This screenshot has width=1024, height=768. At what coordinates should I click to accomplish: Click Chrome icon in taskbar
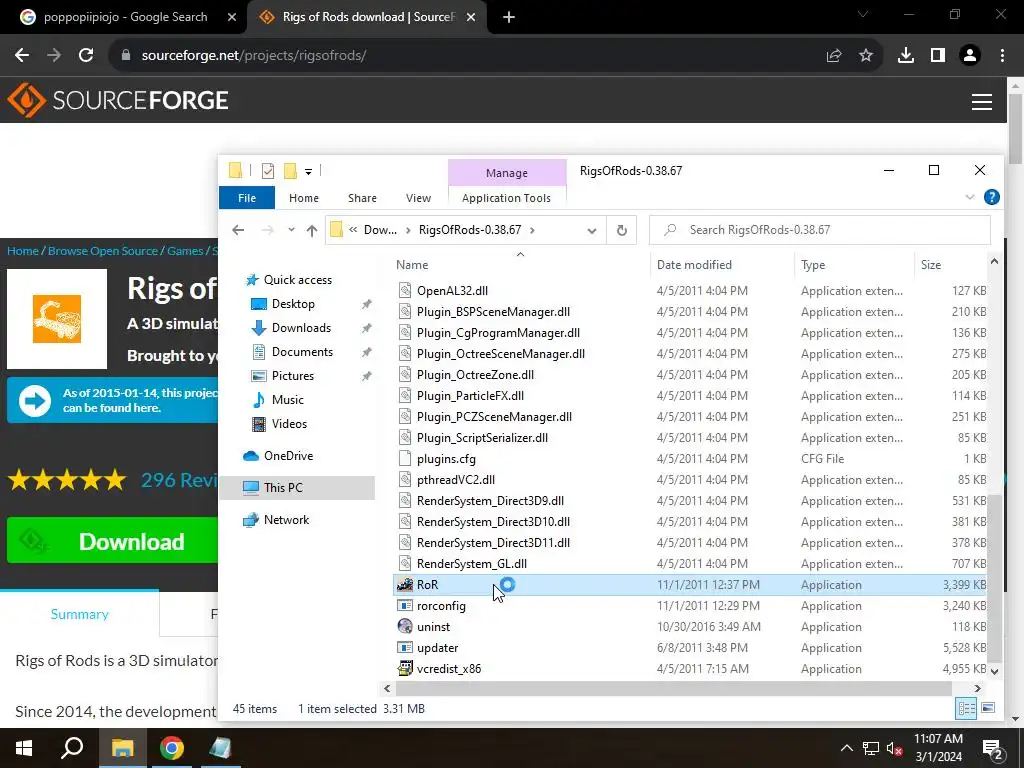172,748
